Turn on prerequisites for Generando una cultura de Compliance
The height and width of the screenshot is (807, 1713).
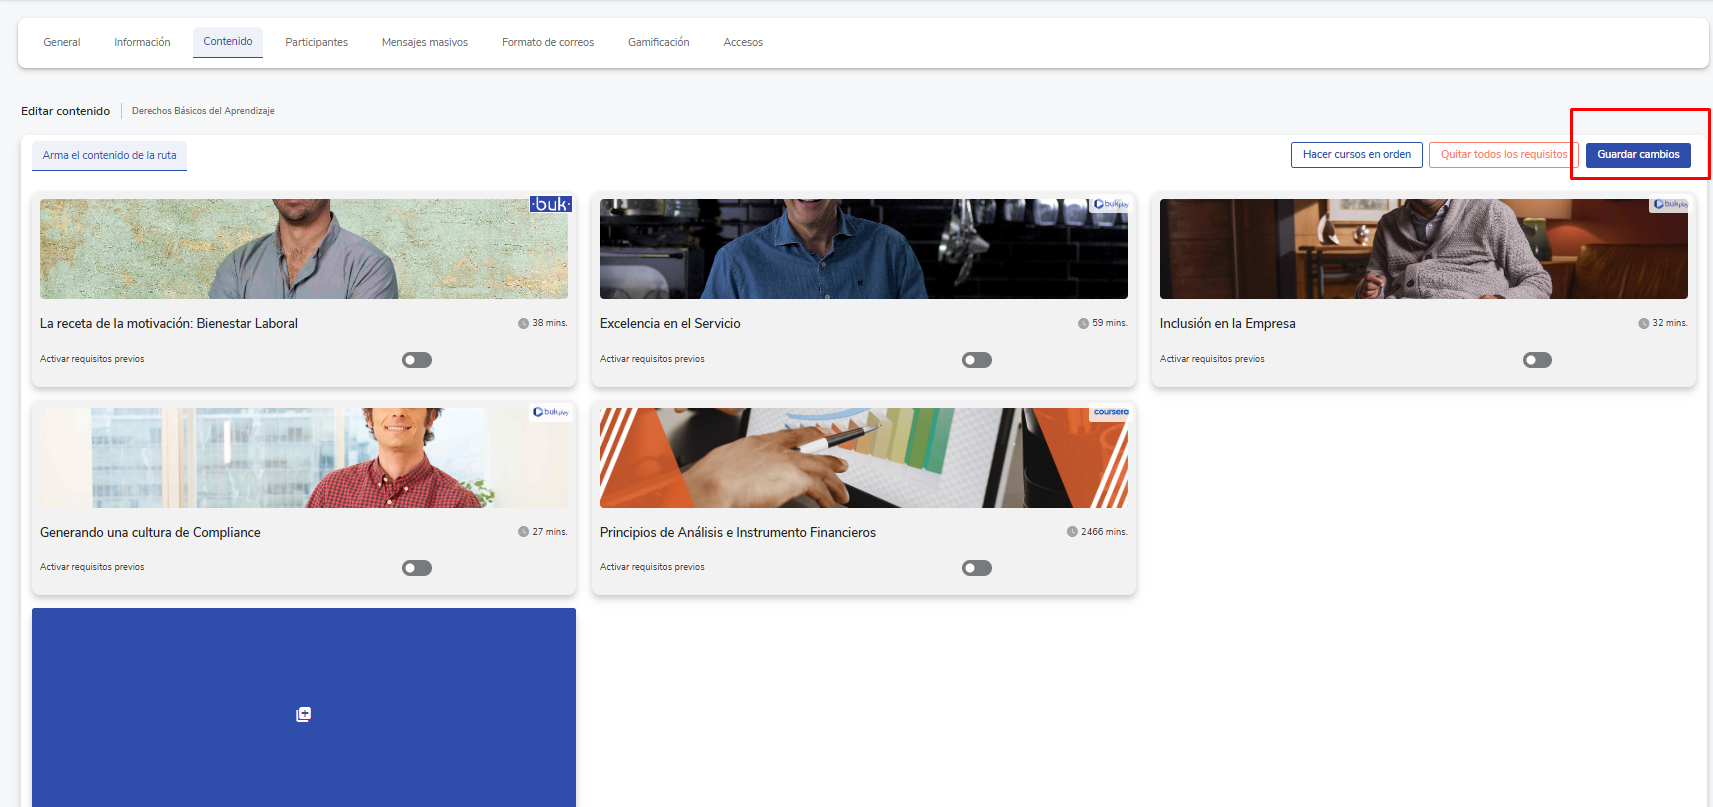417,568
